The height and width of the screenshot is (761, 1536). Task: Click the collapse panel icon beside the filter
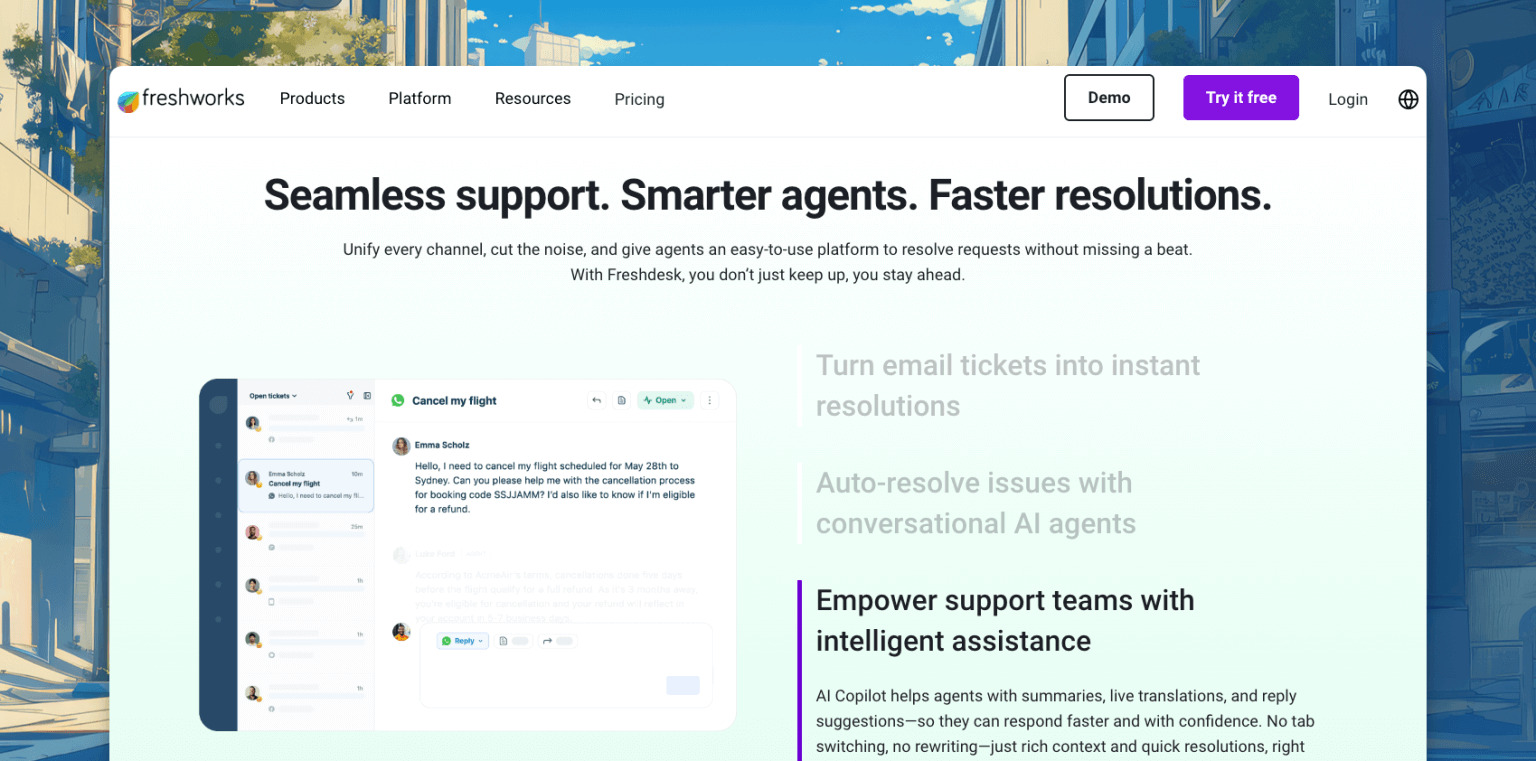pyautogui.click(x=368, y=396)
